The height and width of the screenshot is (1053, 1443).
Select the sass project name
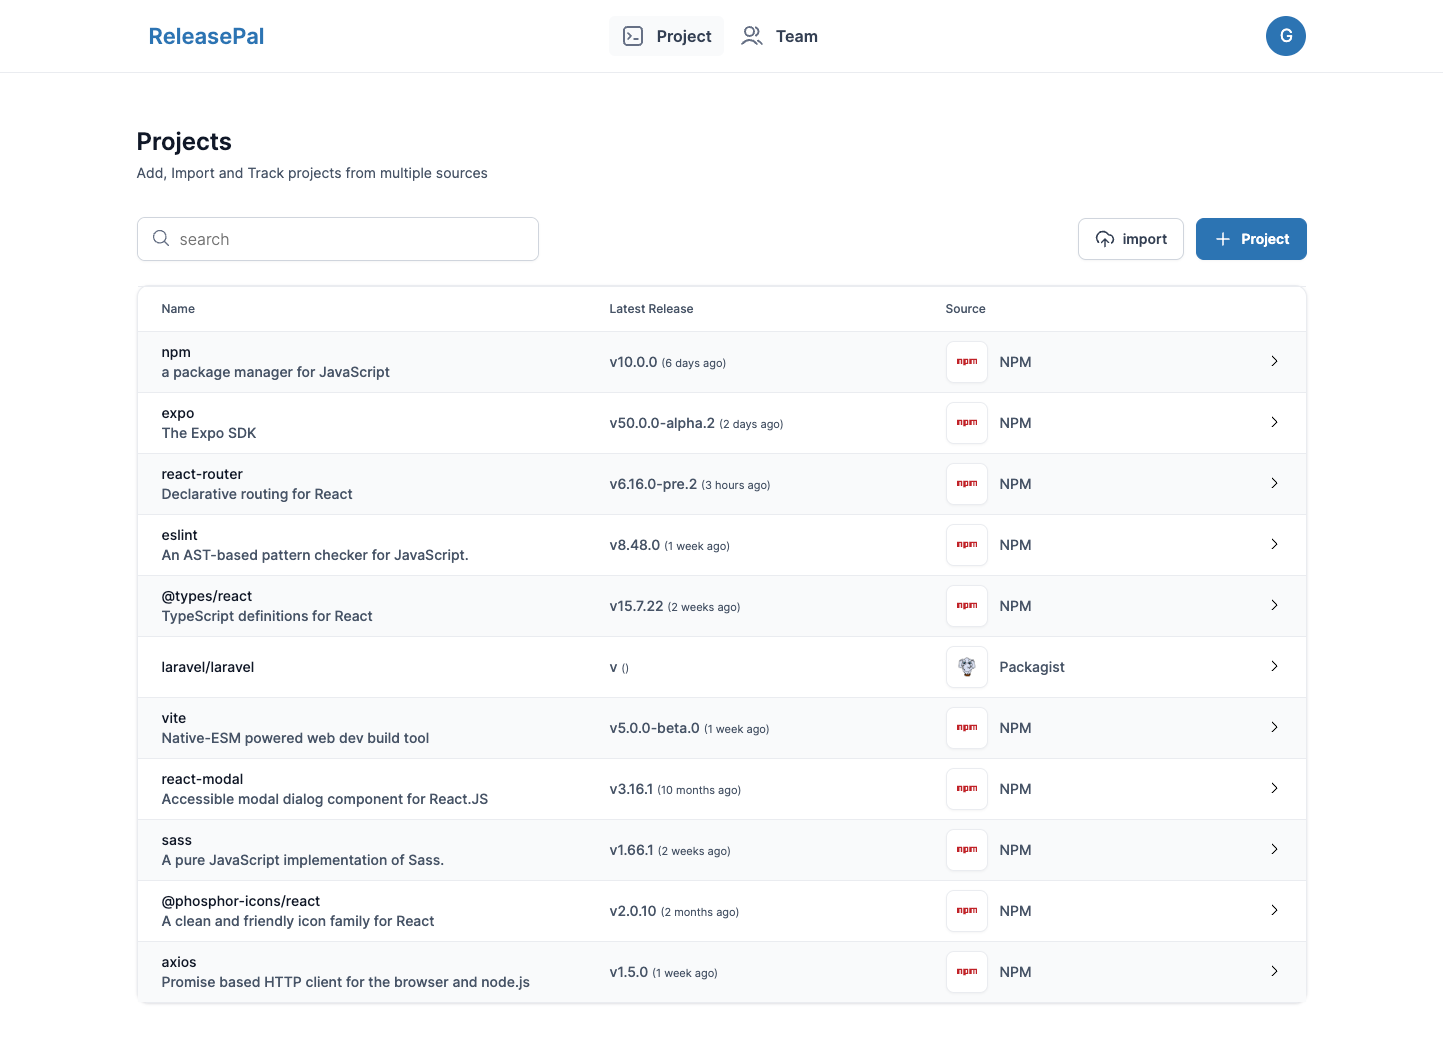click(x=177, y=840)
